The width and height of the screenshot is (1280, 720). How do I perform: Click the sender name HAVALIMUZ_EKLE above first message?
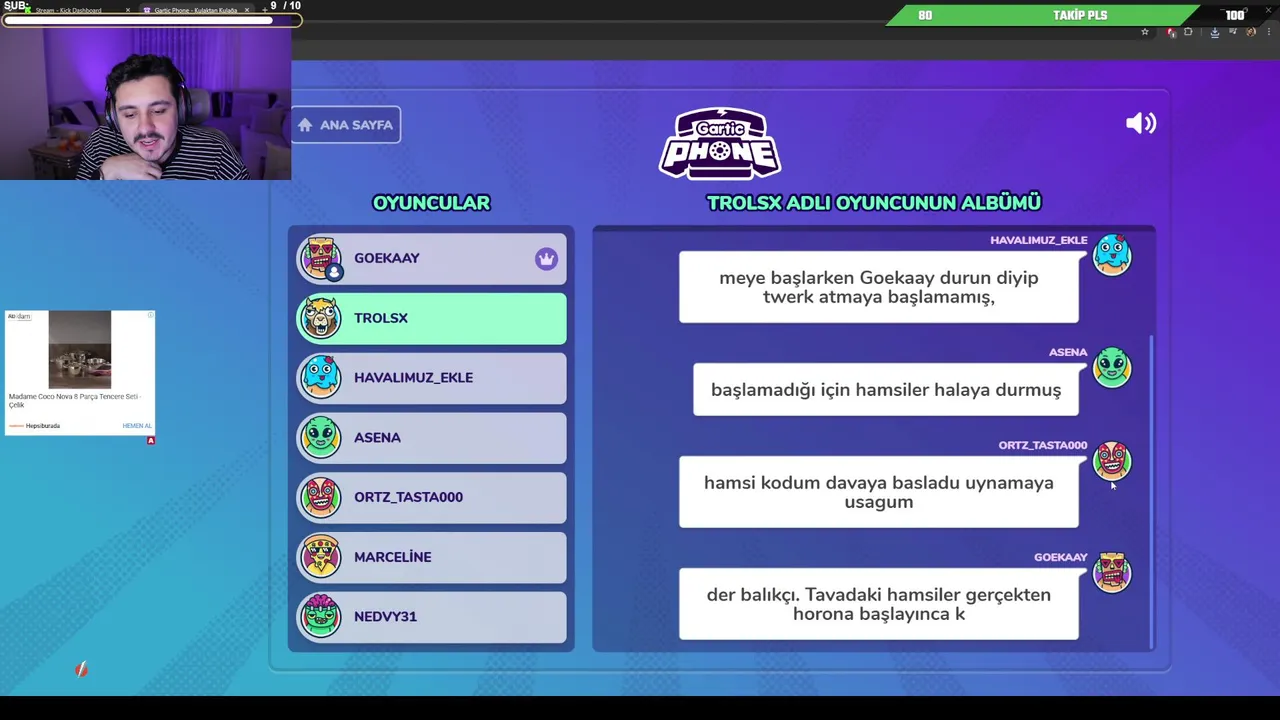[x=1038, y=241]
